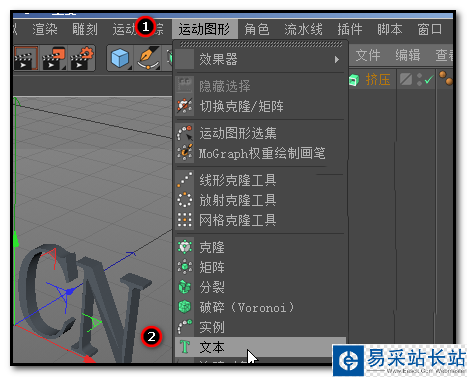Click the 分裂 fracture icon
This screenshot has height=377, width=467.
point(184,287)
